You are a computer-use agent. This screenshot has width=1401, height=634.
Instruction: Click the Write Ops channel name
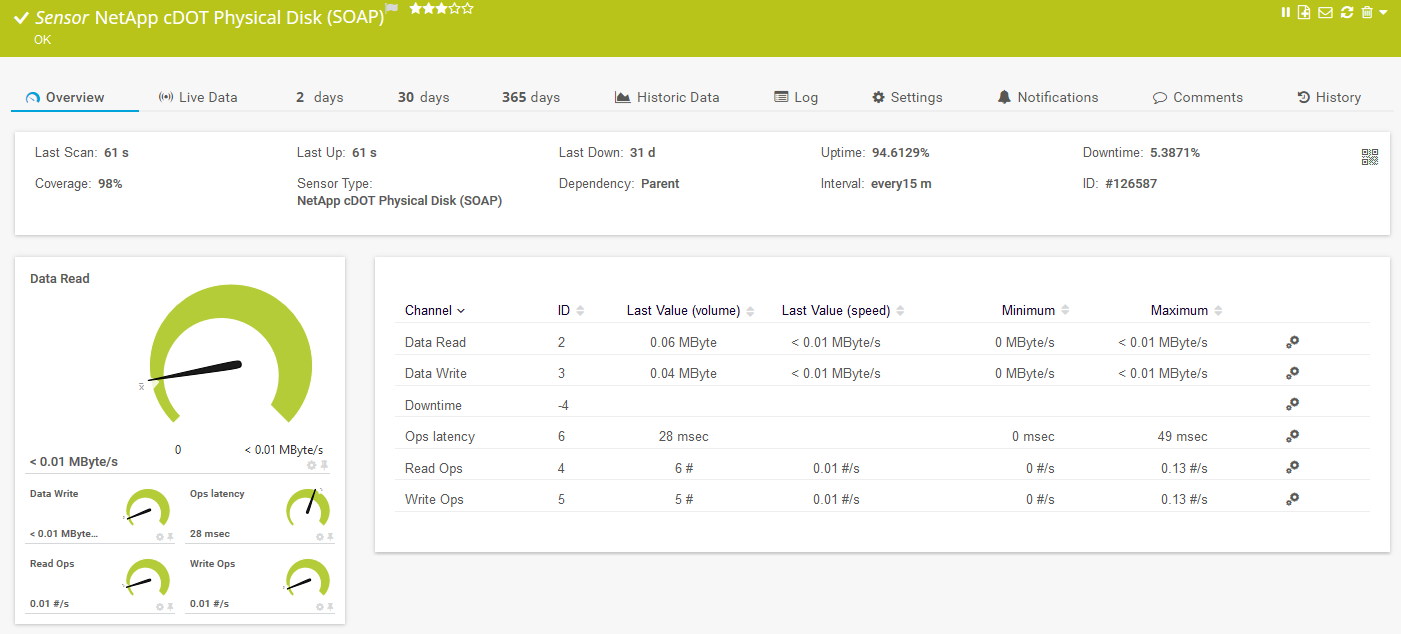click(x=434, y=499)
